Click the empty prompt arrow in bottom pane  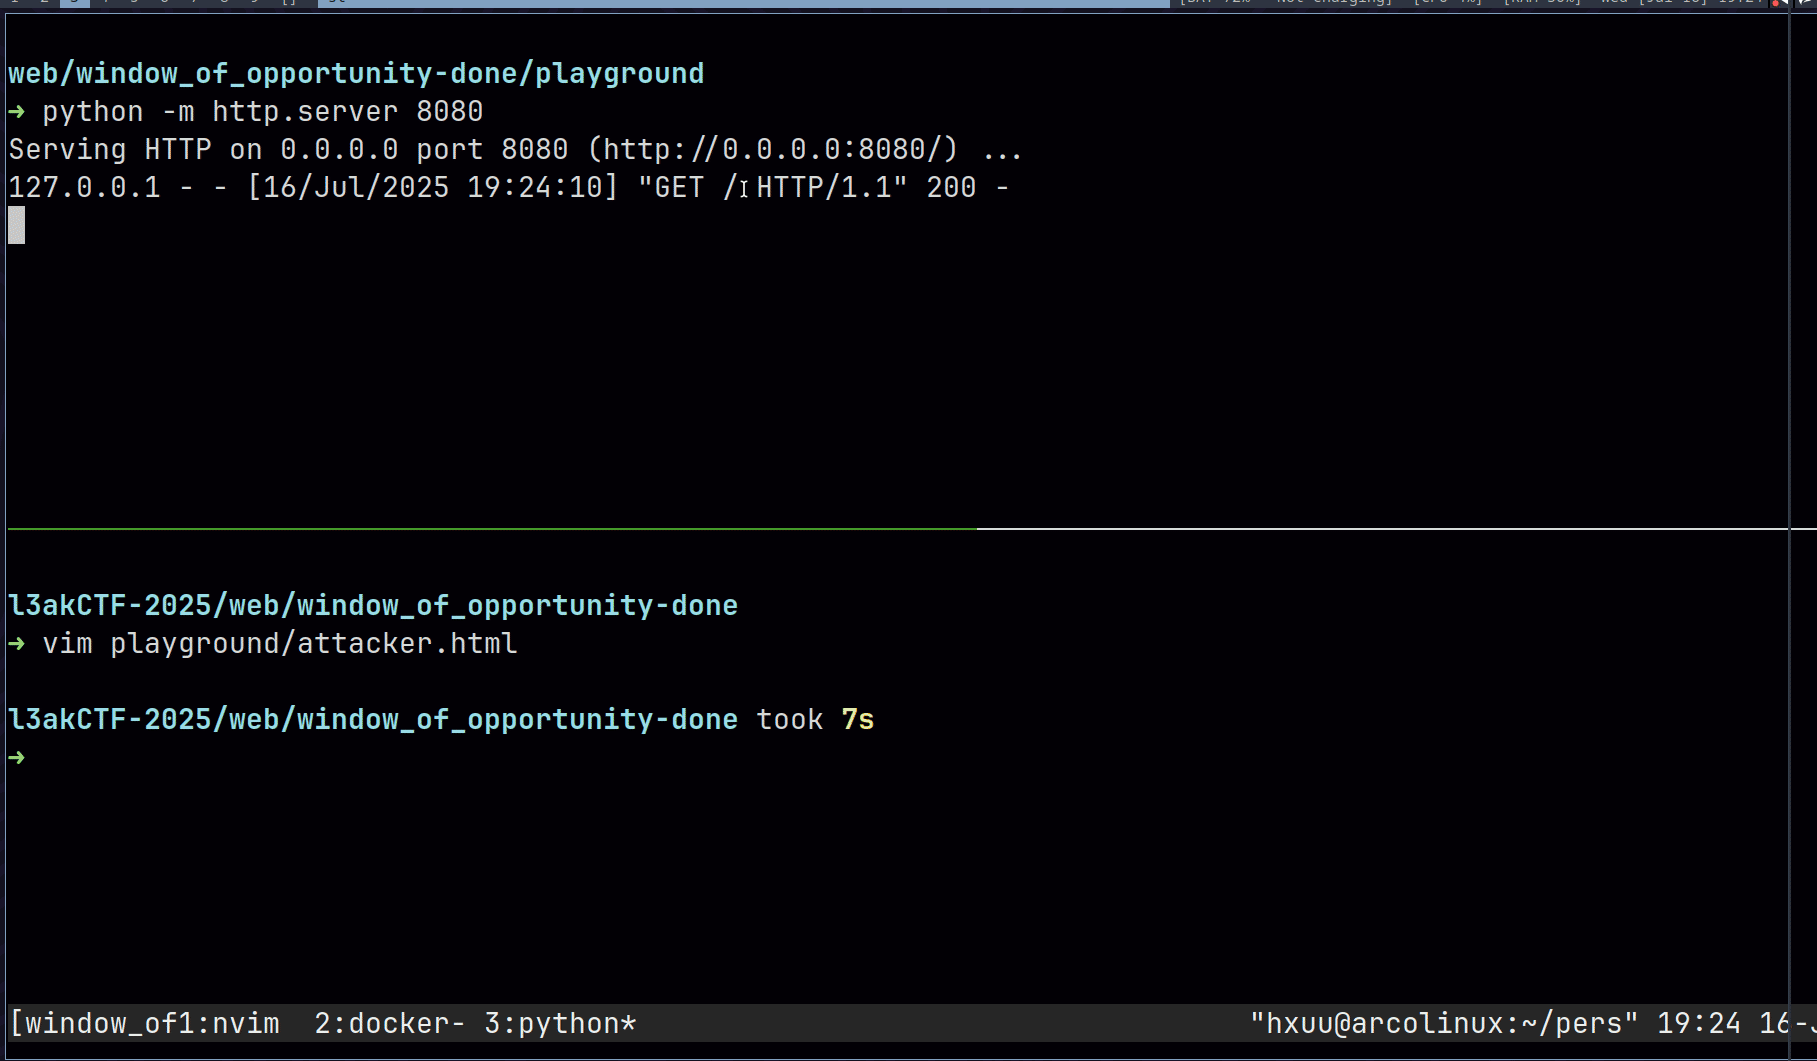[x=17, y=758]
